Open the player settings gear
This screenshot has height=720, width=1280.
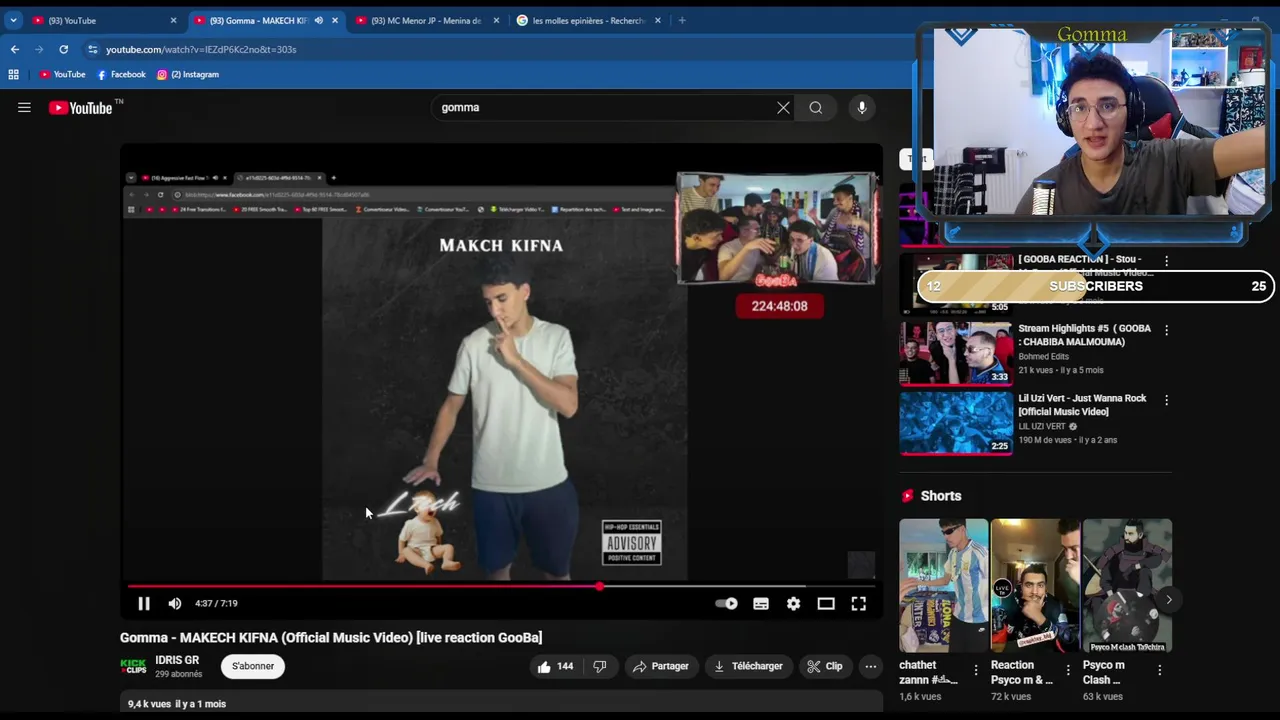pos(793,604)
